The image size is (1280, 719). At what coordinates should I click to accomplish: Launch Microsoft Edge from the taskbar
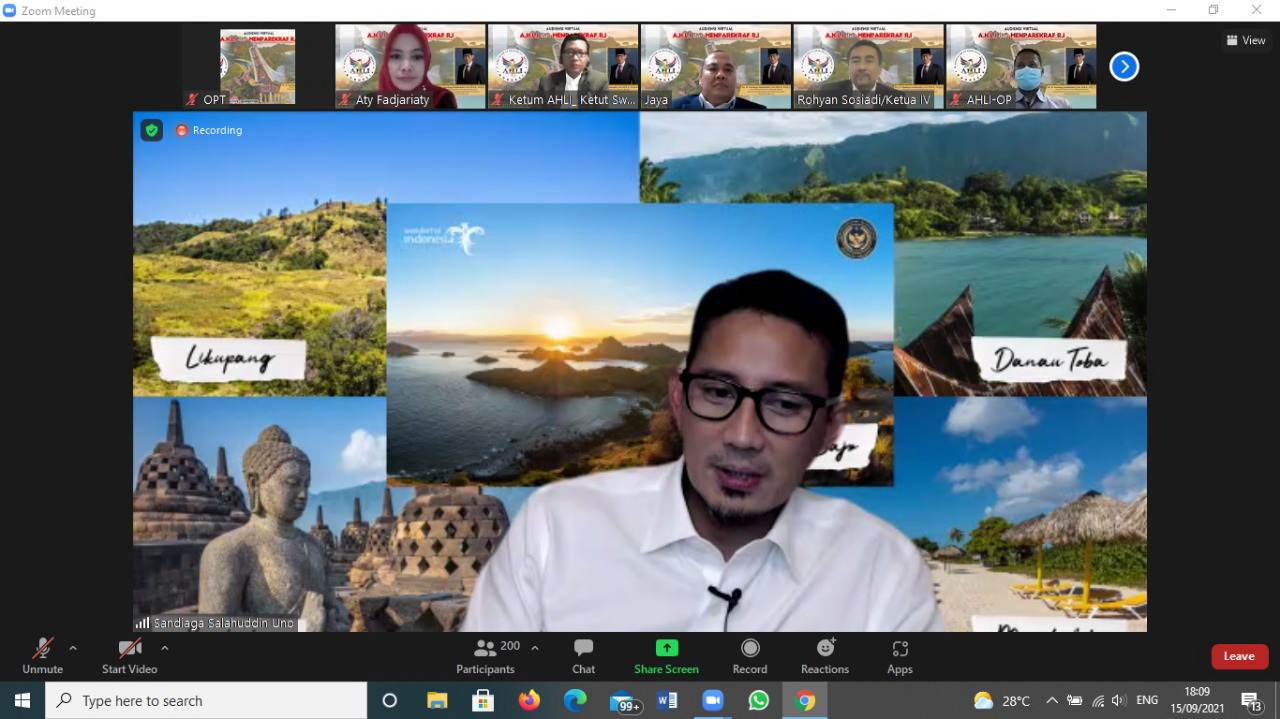pos(575,701)
